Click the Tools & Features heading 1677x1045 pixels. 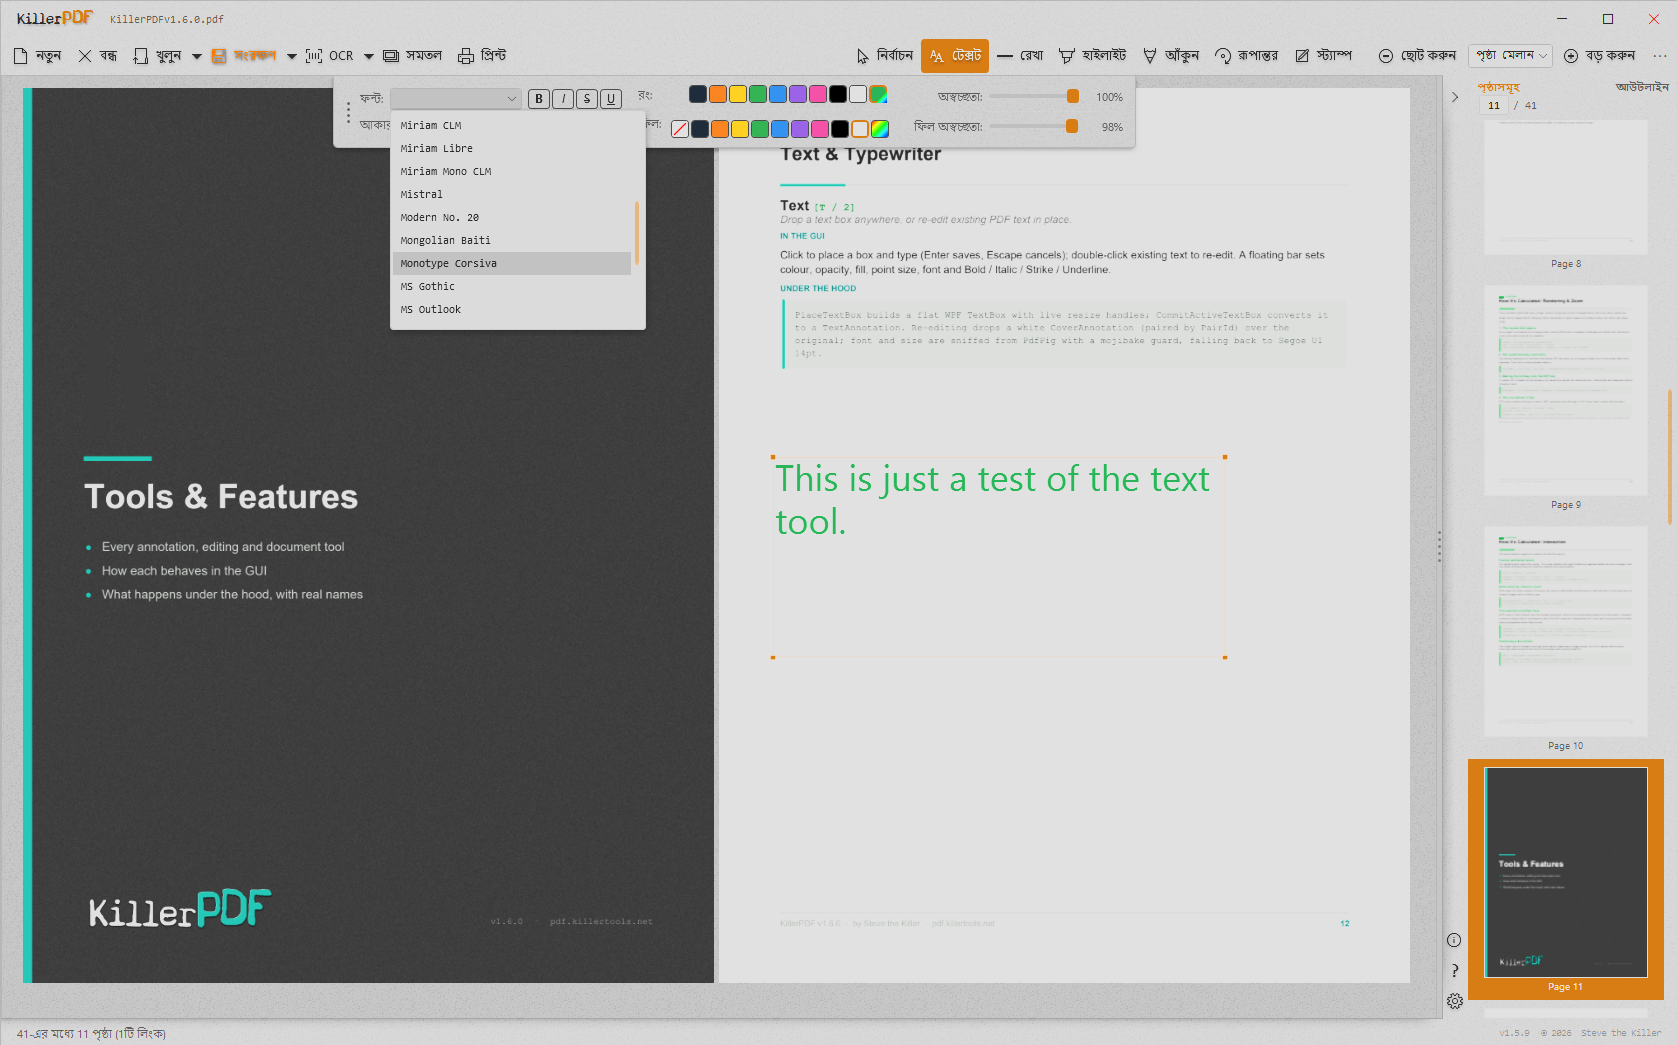(221, 497)
